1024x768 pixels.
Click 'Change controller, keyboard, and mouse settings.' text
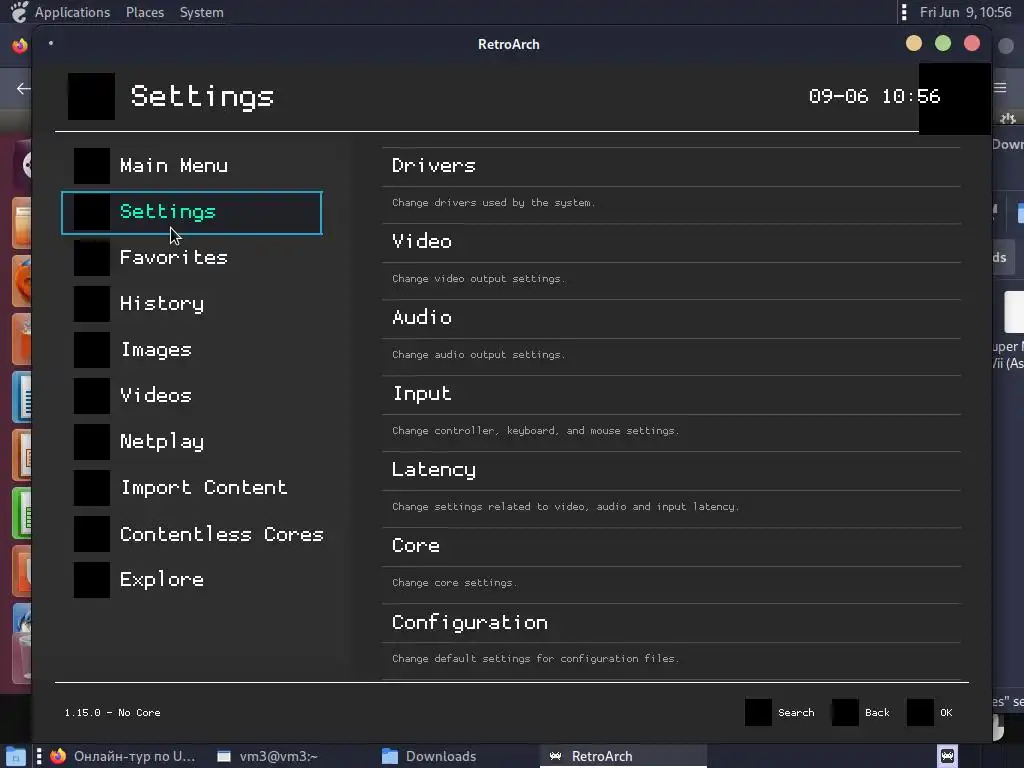click(x=536, y=431)
